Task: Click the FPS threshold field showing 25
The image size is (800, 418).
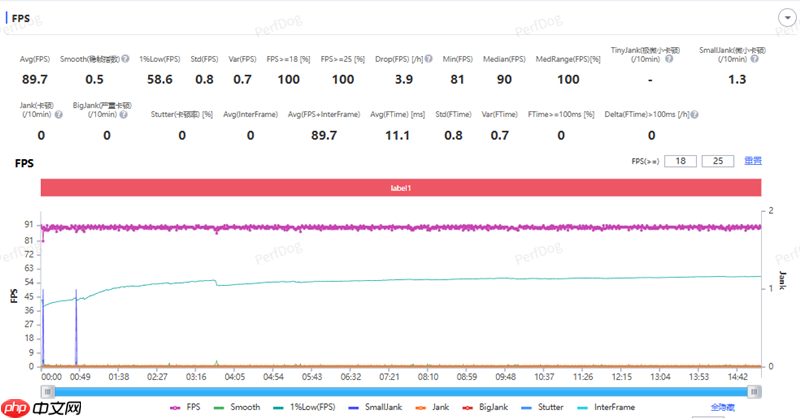Action: pos(717,160)
